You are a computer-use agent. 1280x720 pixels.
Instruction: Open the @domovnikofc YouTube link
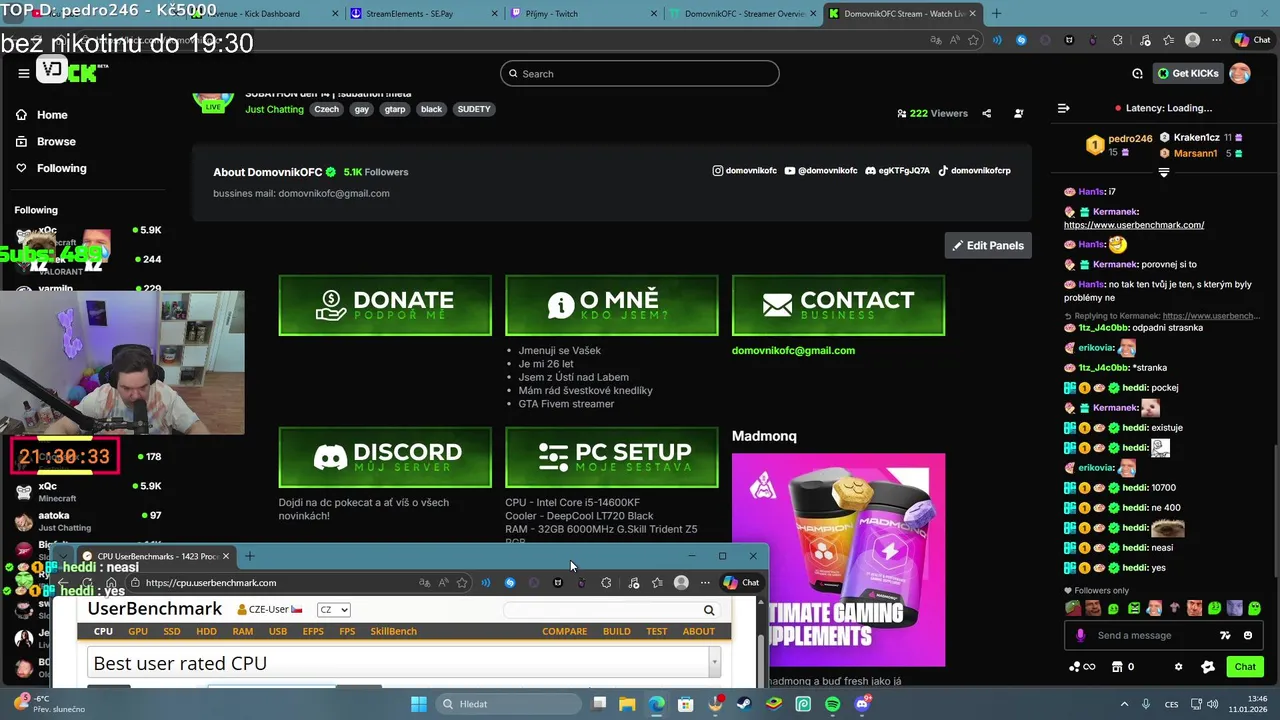tap(821, 171)
